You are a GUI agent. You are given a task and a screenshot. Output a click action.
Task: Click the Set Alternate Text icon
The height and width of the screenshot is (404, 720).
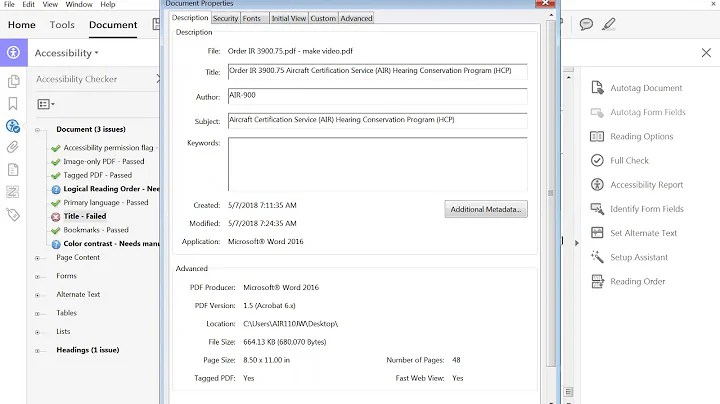pos(597,233)
